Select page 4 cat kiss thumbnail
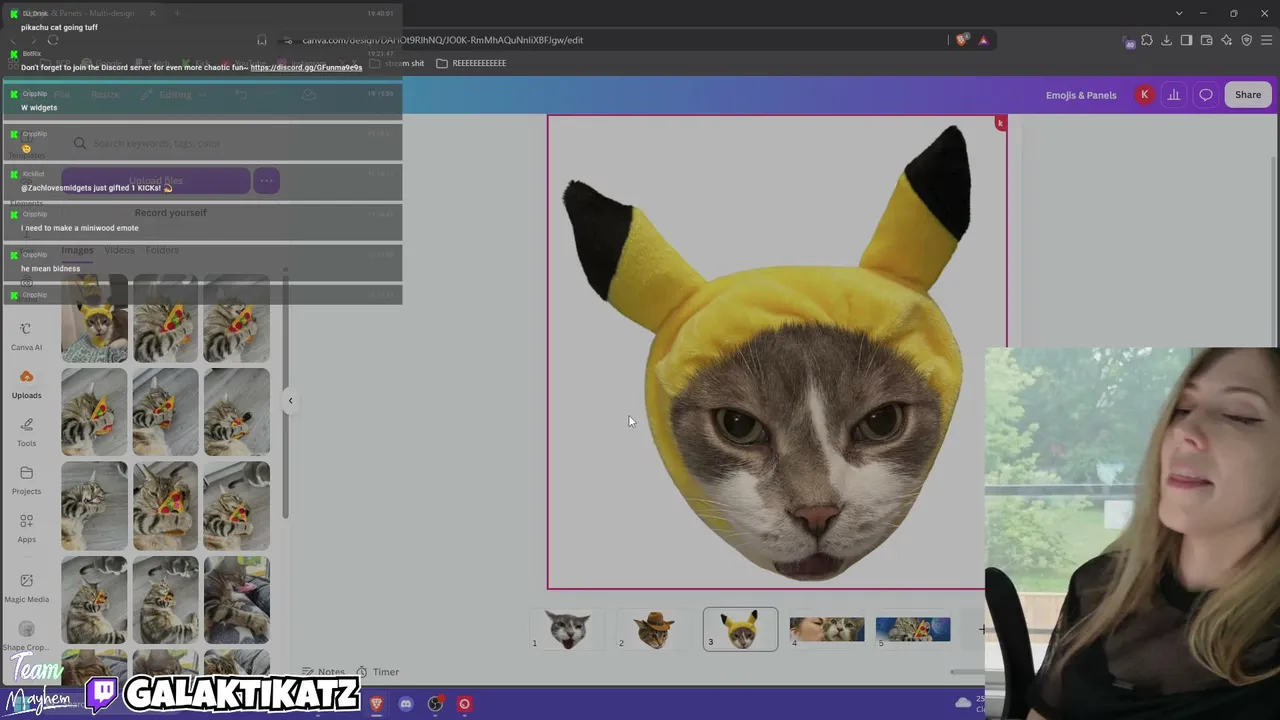Screen dimensions: 1280x720 [x=827, y=629]
